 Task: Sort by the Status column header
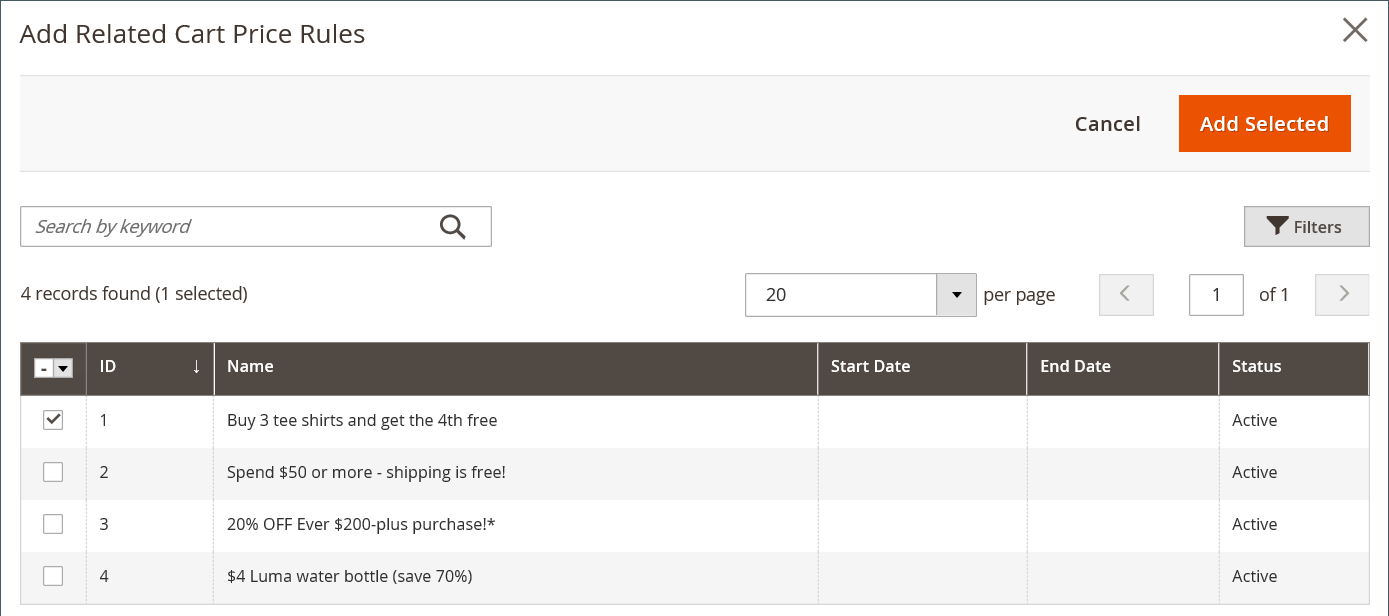1256,366
